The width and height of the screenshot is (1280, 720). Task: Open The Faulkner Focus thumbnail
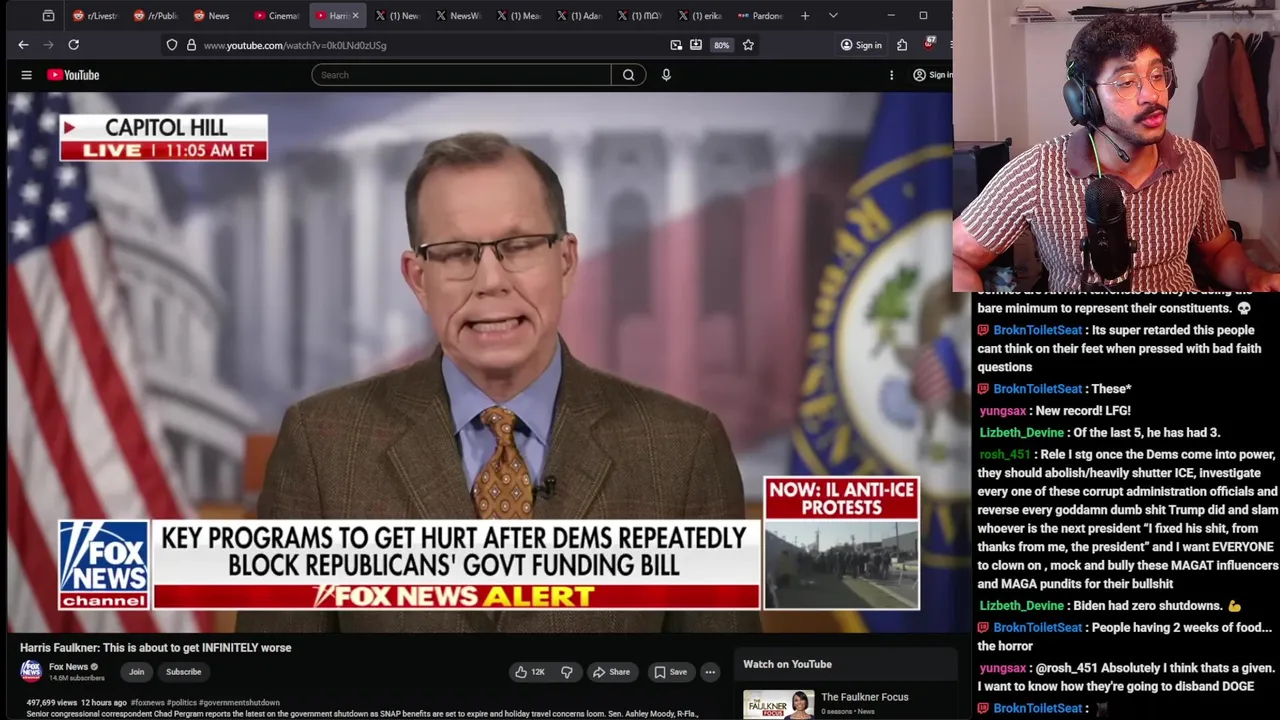(778, 704)
